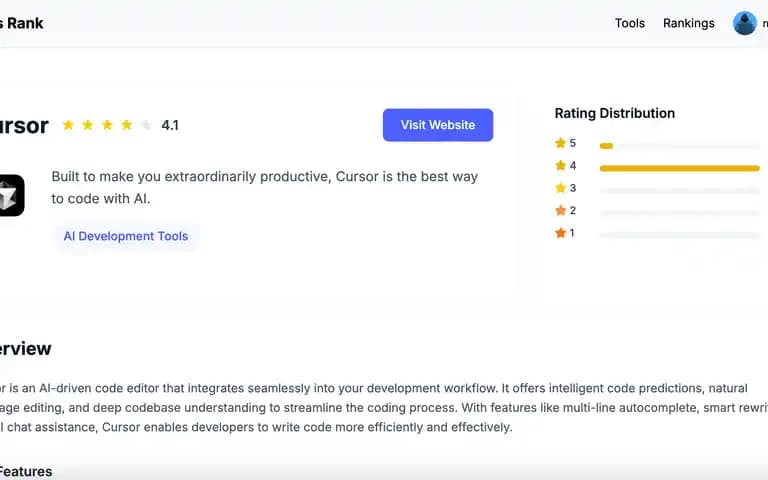Click the fifth grey rating star
Viewport: 768px width, 480px height.
coord(146,125)
